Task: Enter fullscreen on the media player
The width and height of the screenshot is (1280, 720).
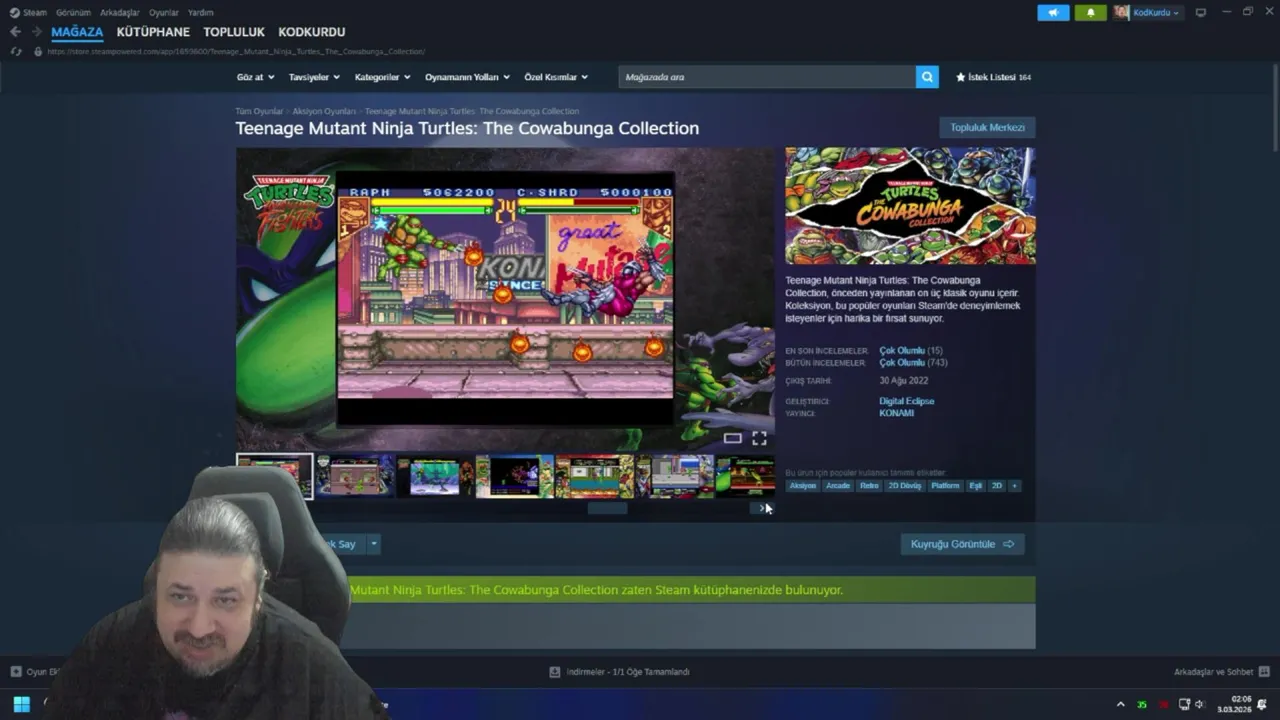Action: pos(759,438)
